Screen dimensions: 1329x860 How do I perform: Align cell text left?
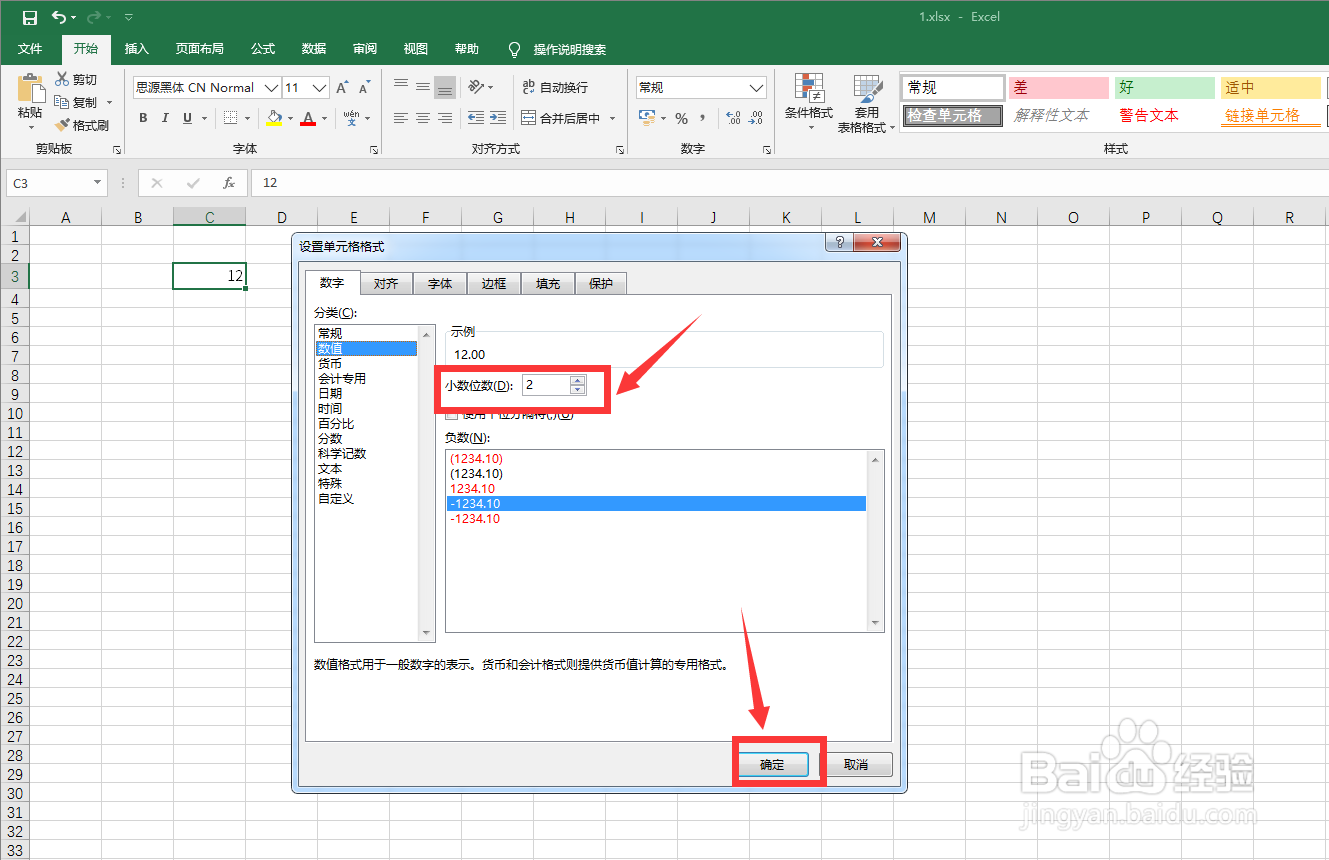(400, 118)
